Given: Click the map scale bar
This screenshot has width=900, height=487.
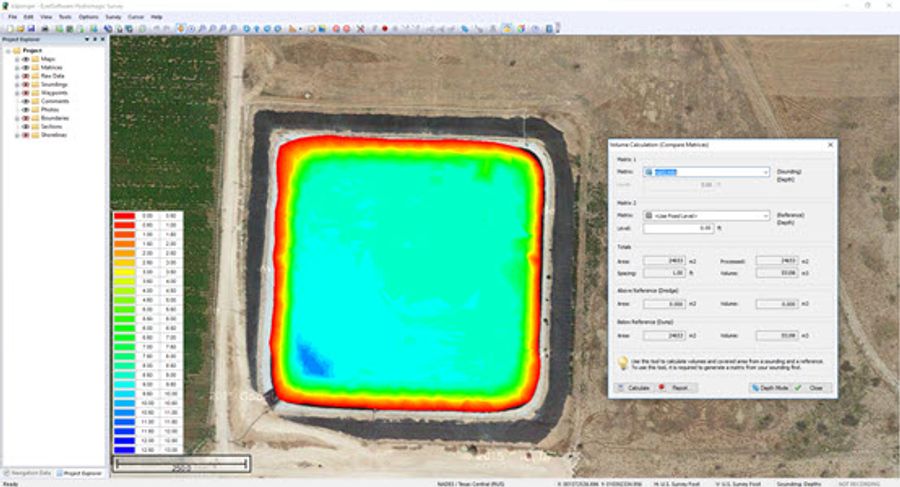Looking at the screenshot, I should [181, 464].
